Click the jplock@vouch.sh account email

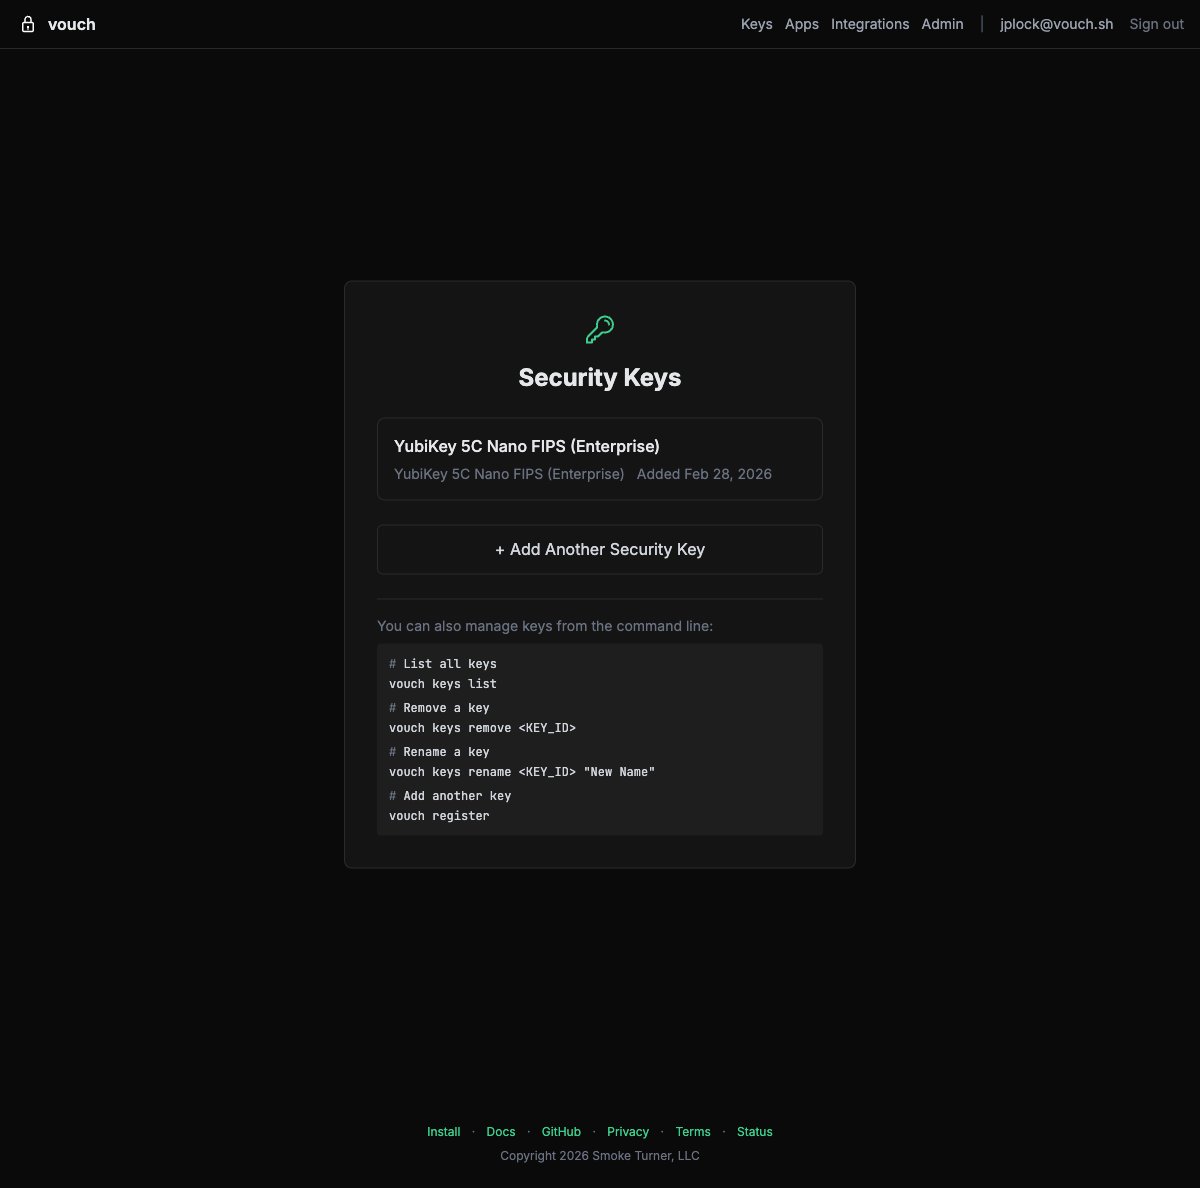(x=1056, y=23)
